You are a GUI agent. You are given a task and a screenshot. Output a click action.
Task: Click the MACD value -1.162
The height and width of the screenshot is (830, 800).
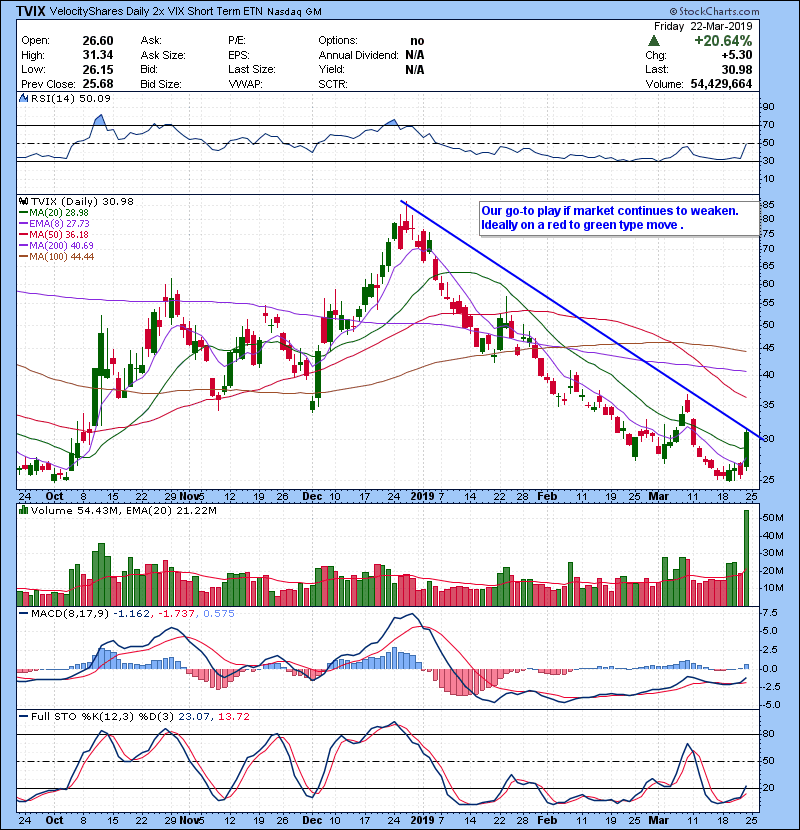pyautogui.click(x=131, y=614)
